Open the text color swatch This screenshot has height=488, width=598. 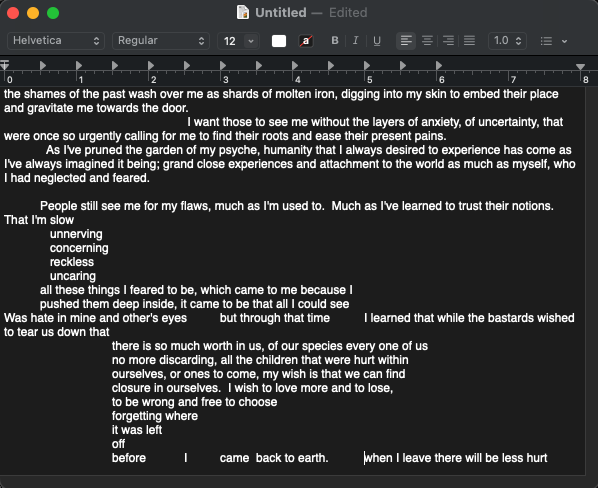click(279, 41)
